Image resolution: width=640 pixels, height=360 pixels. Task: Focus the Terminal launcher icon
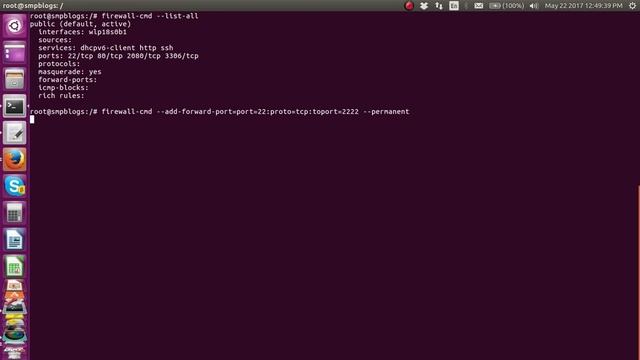pos(14,107)
